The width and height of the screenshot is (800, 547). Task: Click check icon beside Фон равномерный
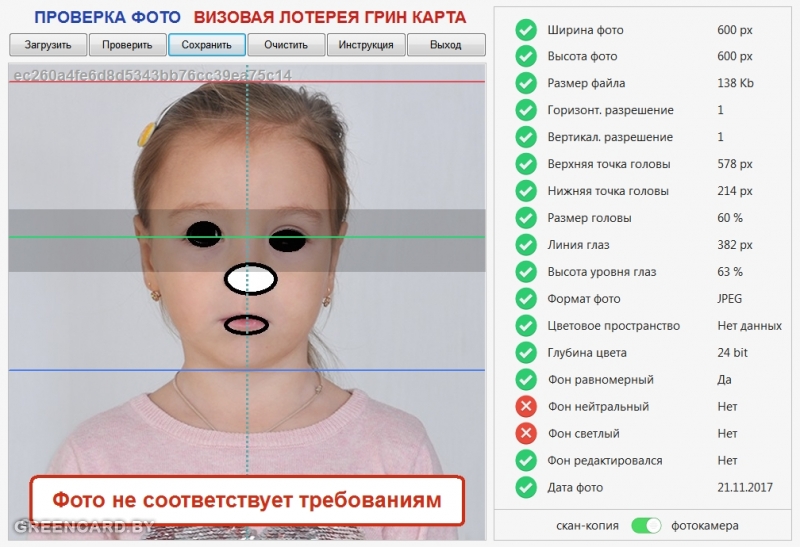tap(526, 380)
